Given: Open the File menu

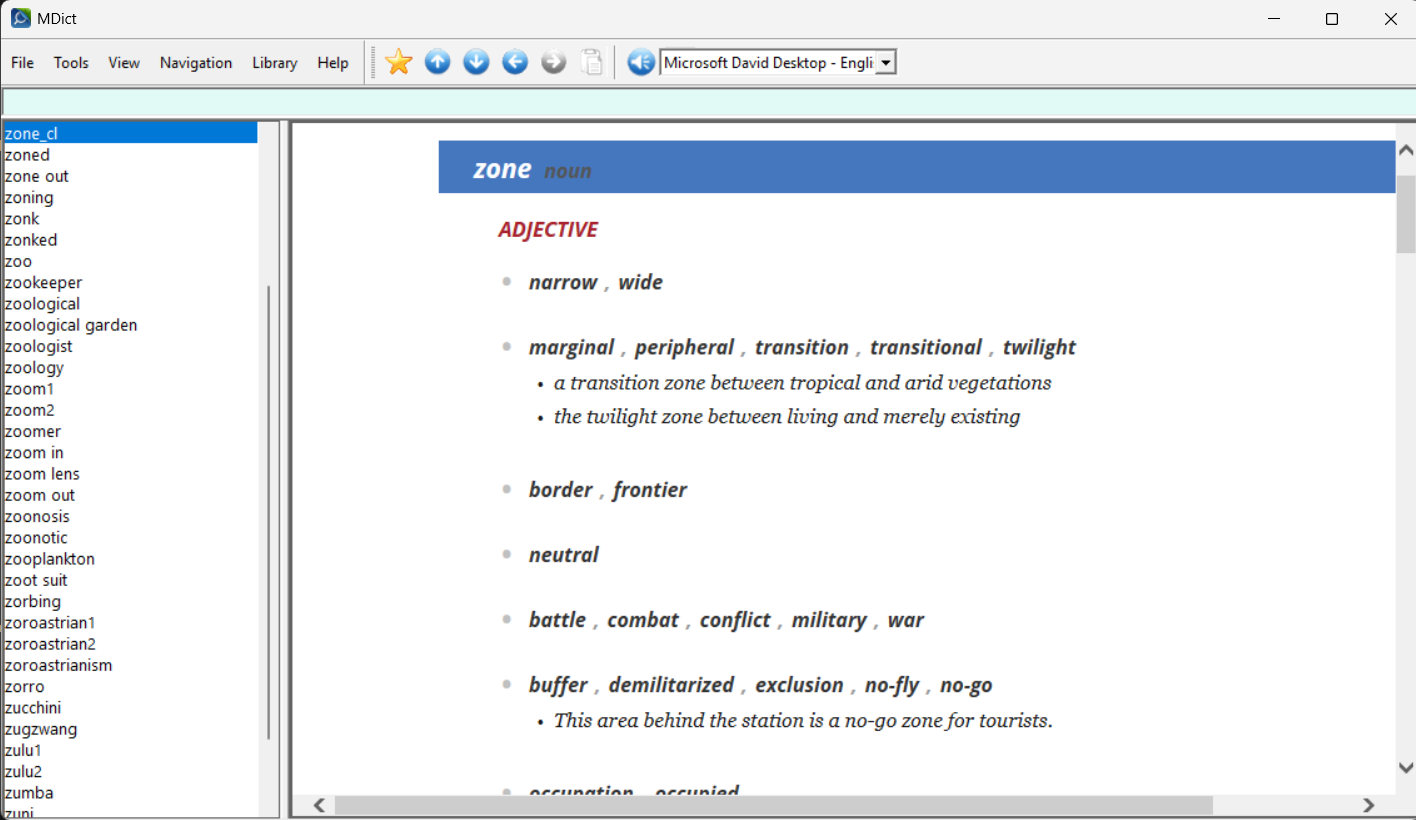Looking at the screenshot, I should click(22, 63).
